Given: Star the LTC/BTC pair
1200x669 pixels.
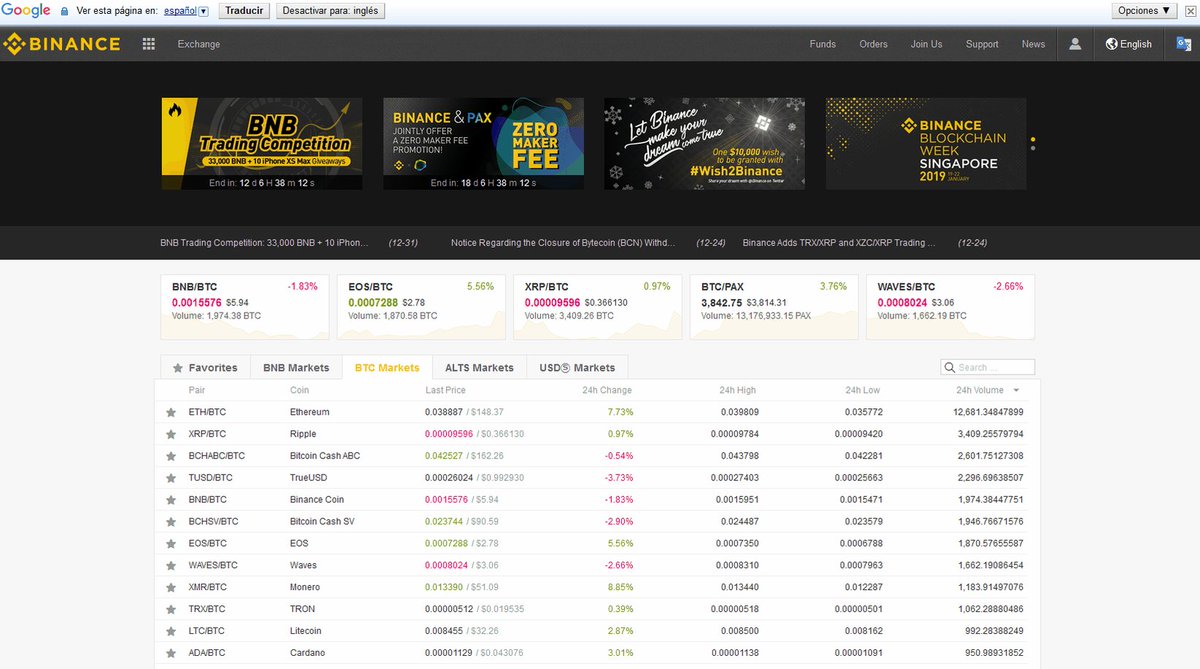Looking at the screenshot, I should tap(171, 631).
